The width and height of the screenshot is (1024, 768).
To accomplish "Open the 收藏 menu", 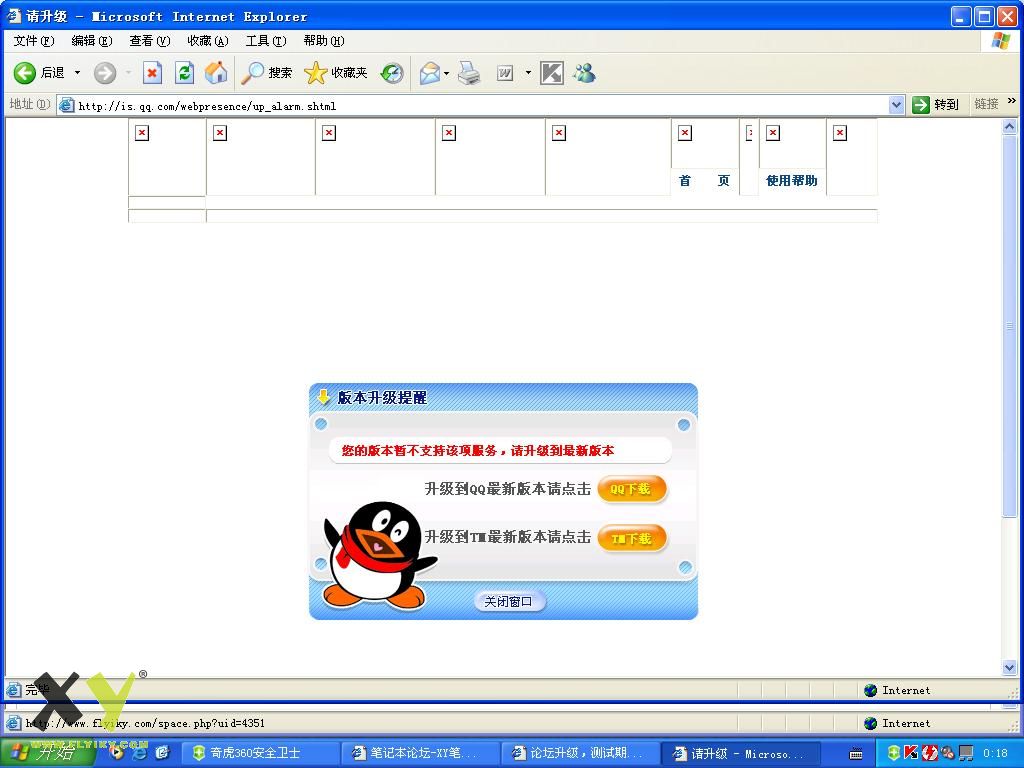I will 208,40.
